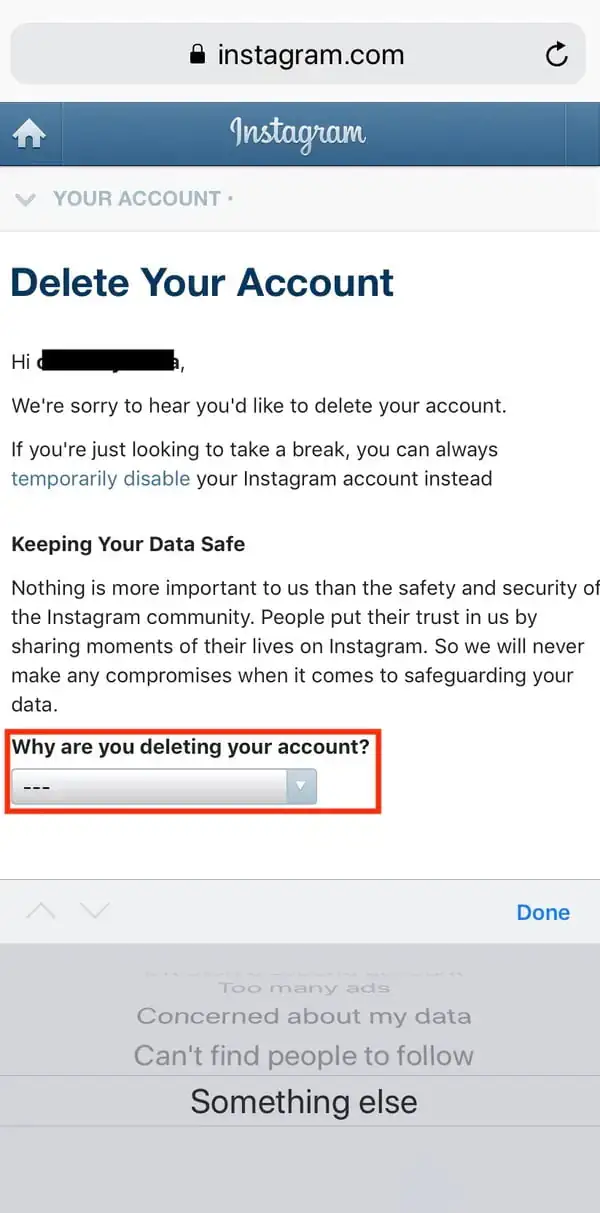Click the "Keeping Your Data Safe" heading
The width and height of the screenshot is (600, 1213).
coord(128,545)
